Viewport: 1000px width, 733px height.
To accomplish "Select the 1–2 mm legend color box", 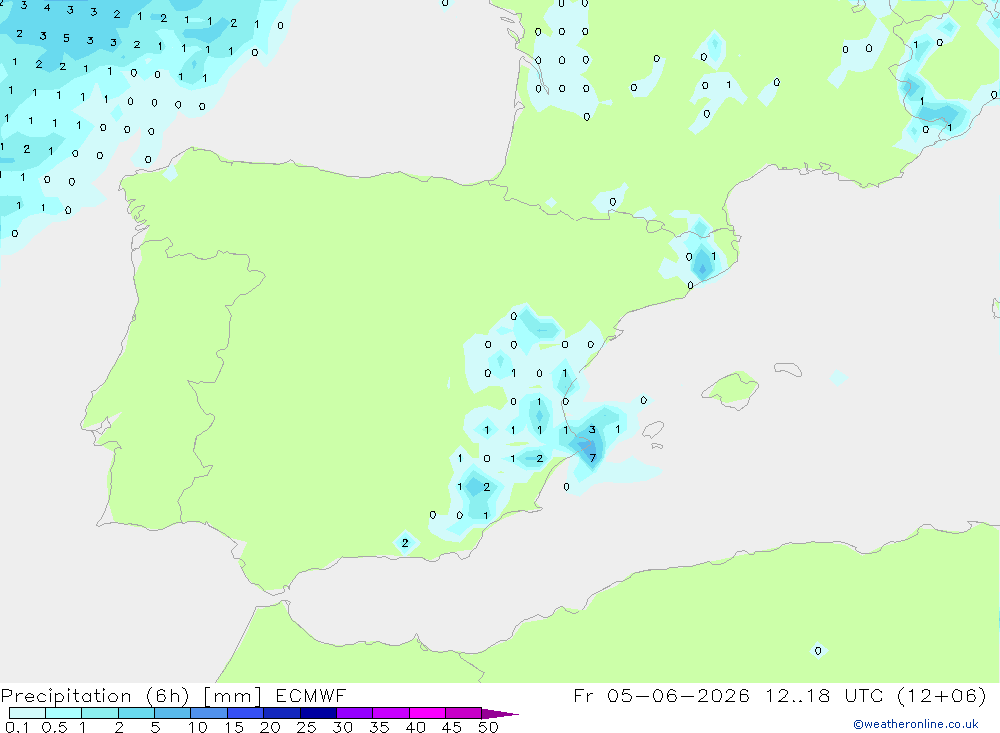I will click(99, 713).
